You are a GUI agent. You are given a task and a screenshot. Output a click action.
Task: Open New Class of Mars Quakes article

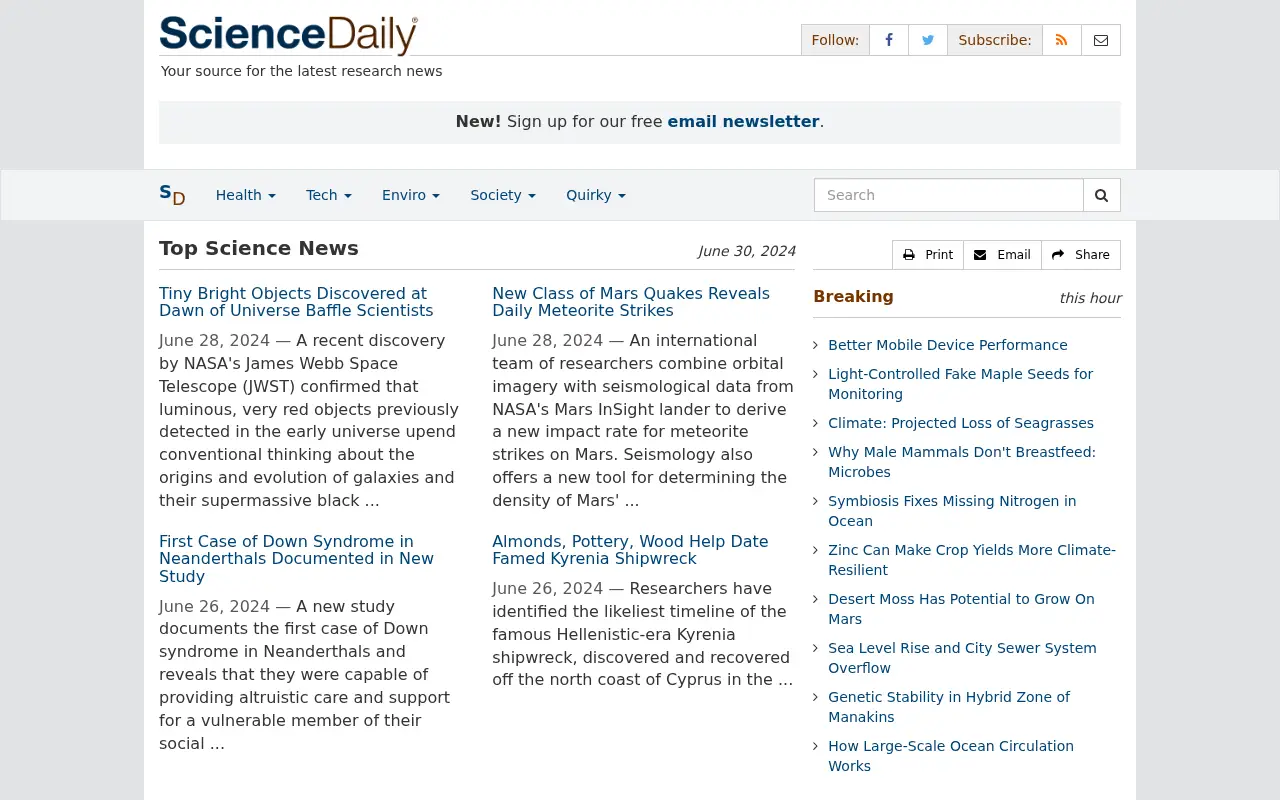tap(631, 302)
